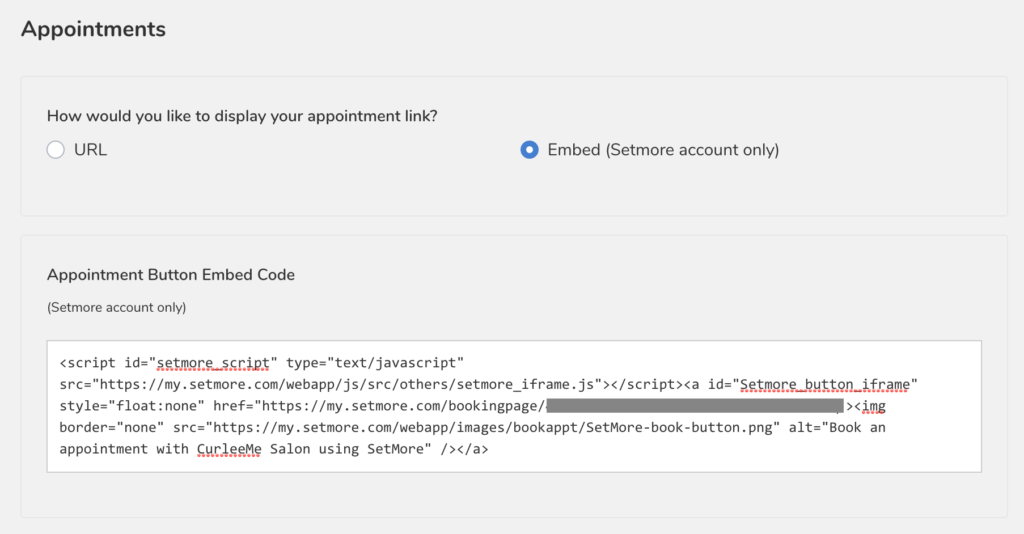Click "Setmore_button_iframe" in the embed code
1024x534 pixels.
(824, 385)
